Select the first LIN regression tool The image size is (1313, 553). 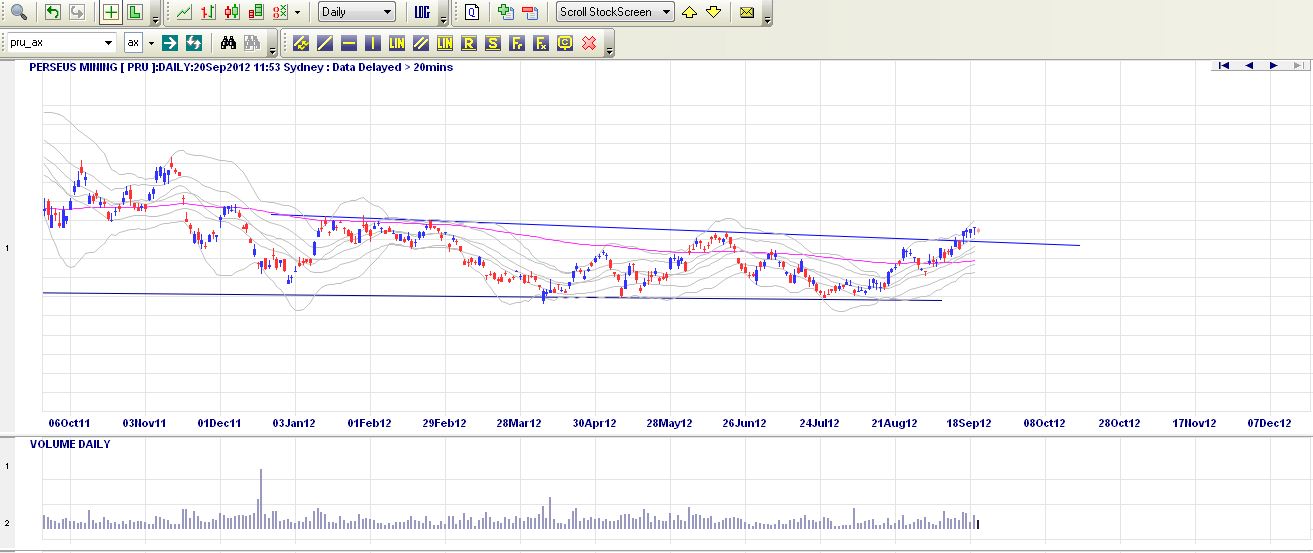coord(397,42)
